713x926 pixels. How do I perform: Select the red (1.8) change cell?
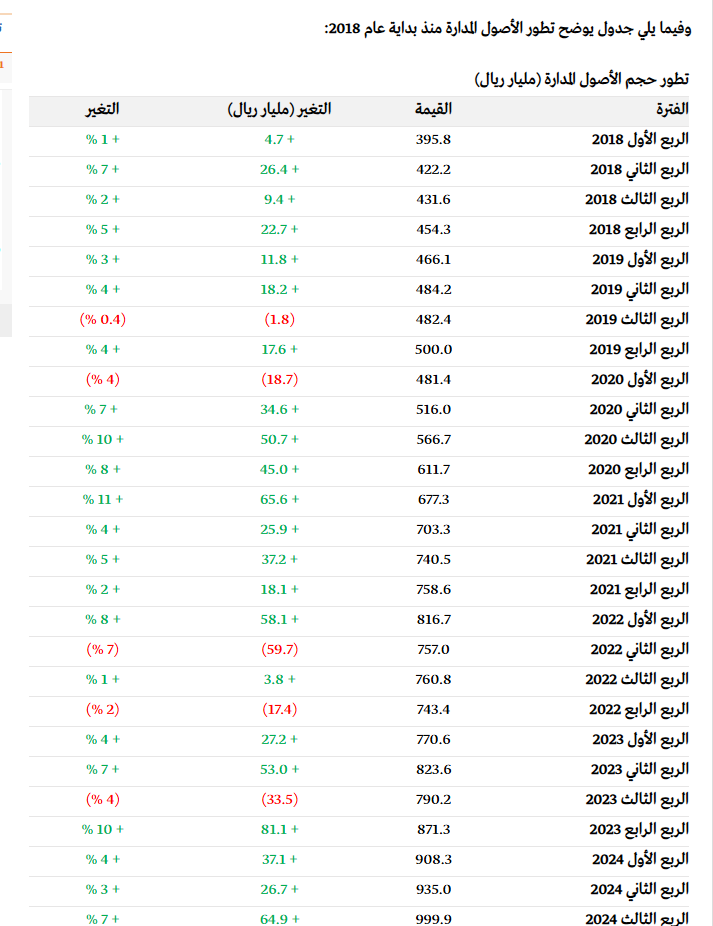(280, 319)
